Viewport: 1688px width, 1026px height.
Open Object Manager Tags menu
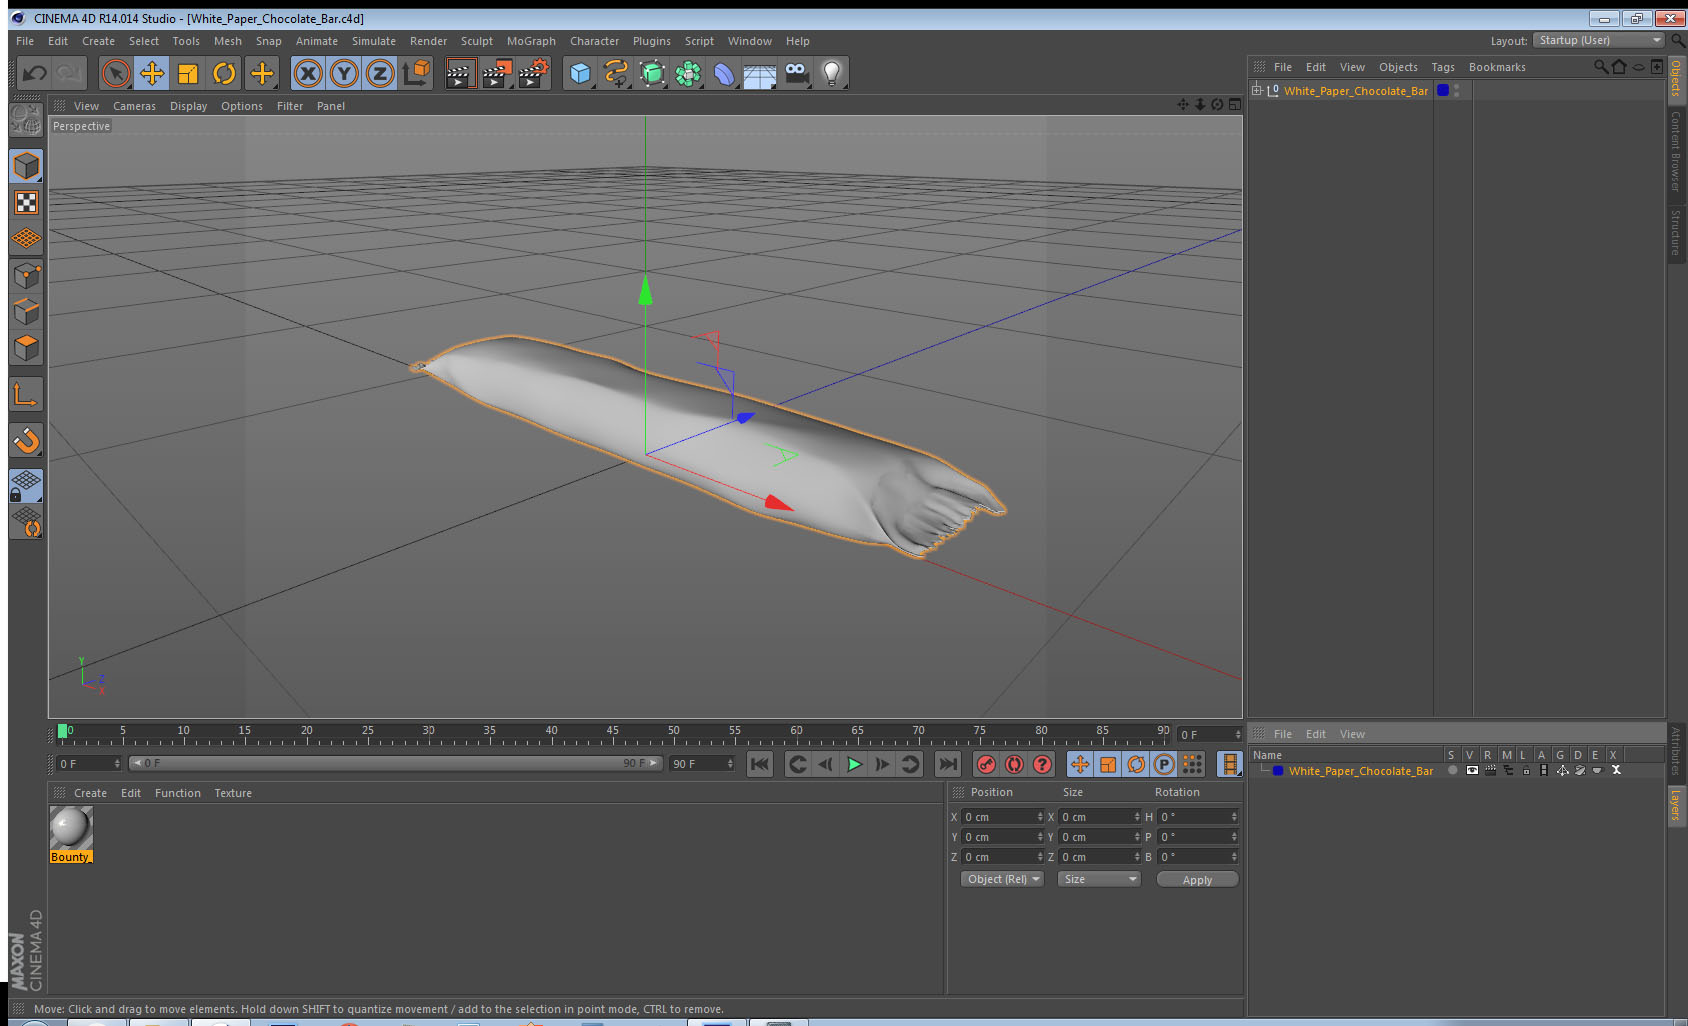point(1442,67)
